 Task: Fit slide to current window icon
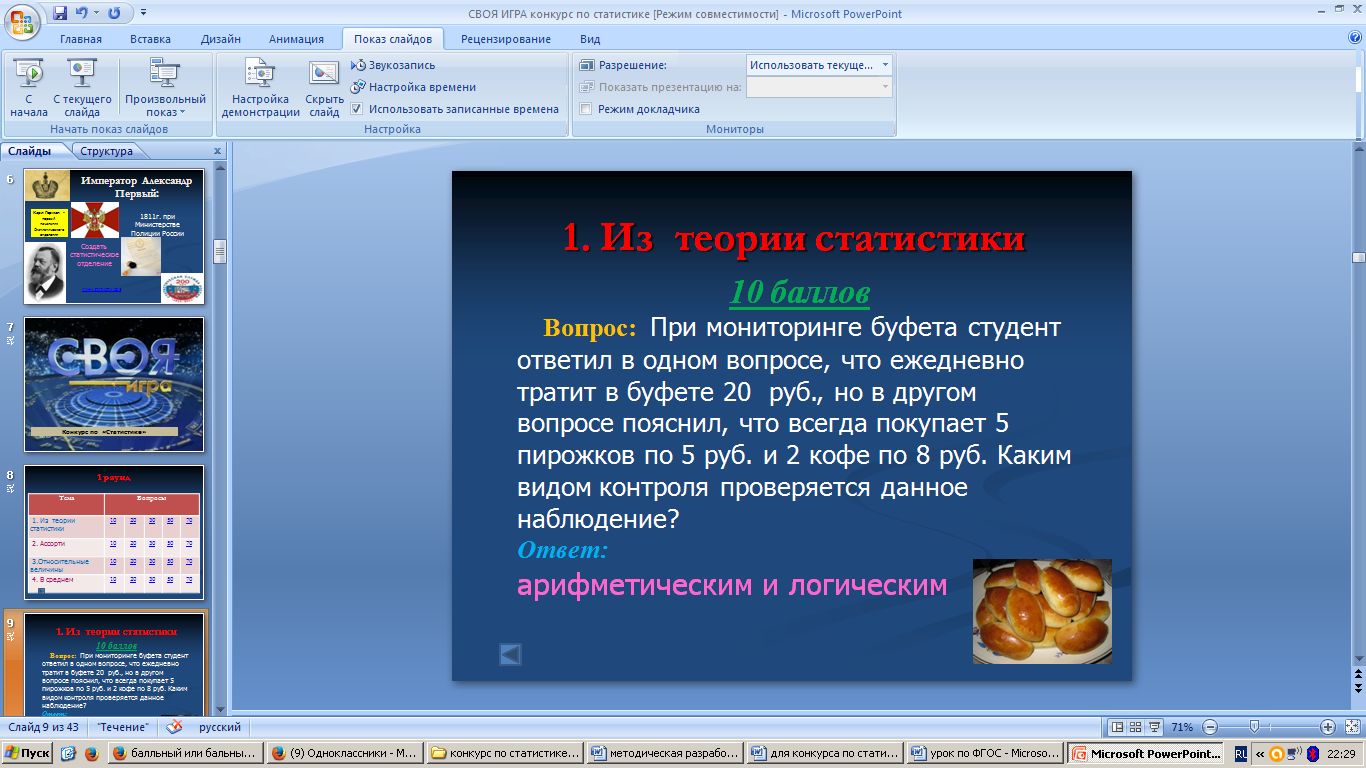[x=1350, y=727]
